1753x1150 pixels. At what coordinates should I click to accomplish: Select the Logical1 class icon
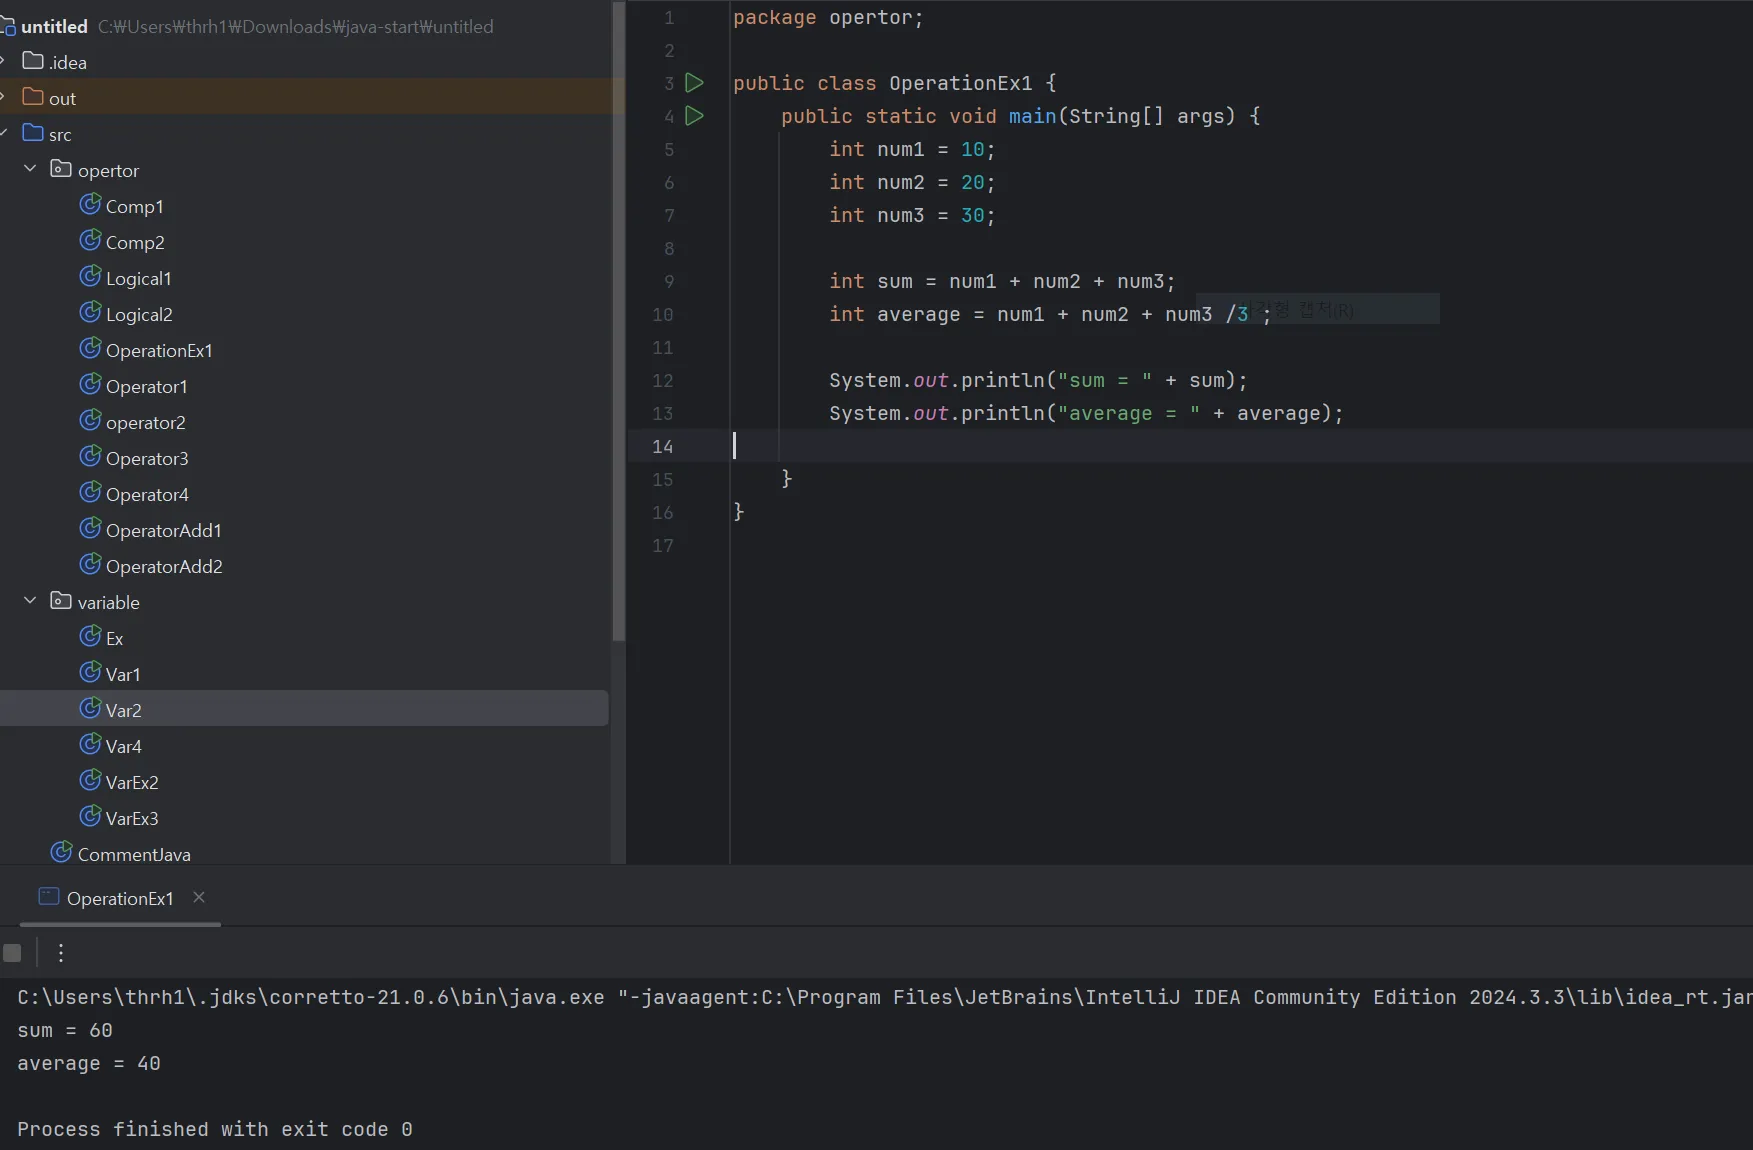click(90, 277)
